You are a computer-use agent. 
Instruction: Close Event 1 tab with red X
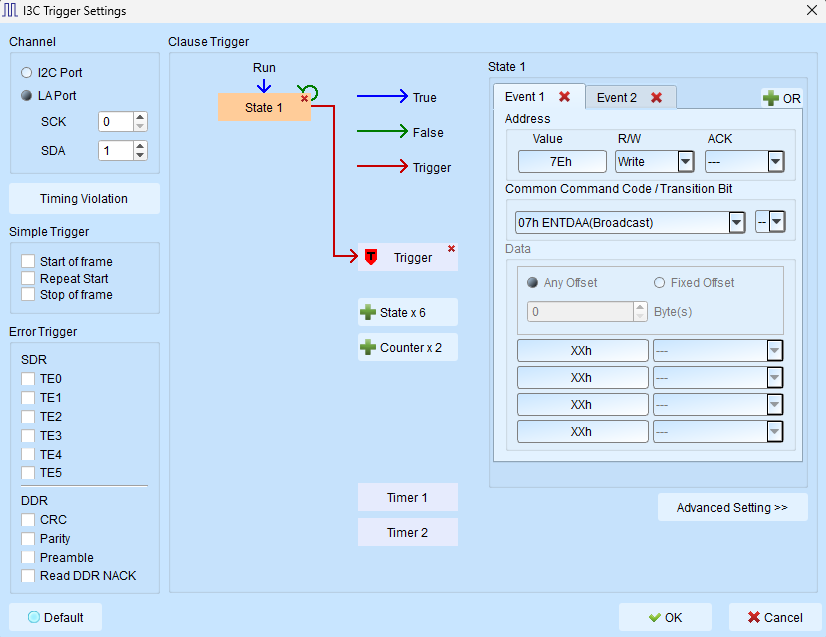pyautogui.click(x=564, y=96)
